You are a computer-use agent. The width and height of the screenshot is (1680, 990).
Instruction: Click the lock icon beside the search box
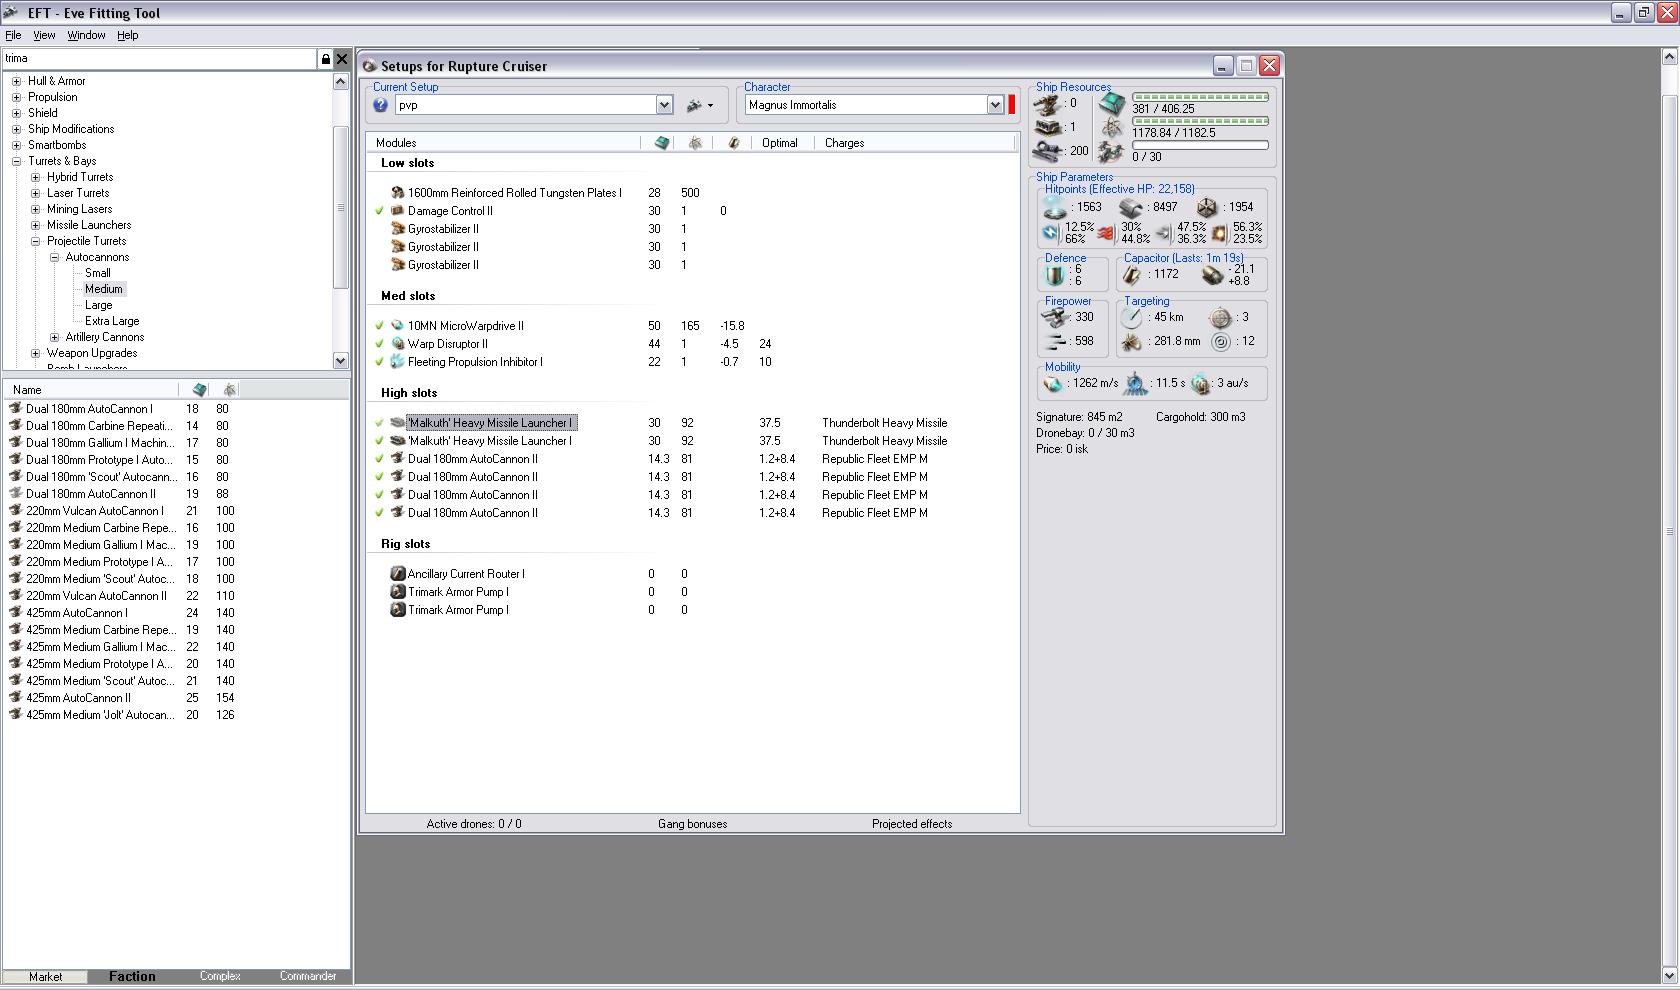[x=325, y=59]
